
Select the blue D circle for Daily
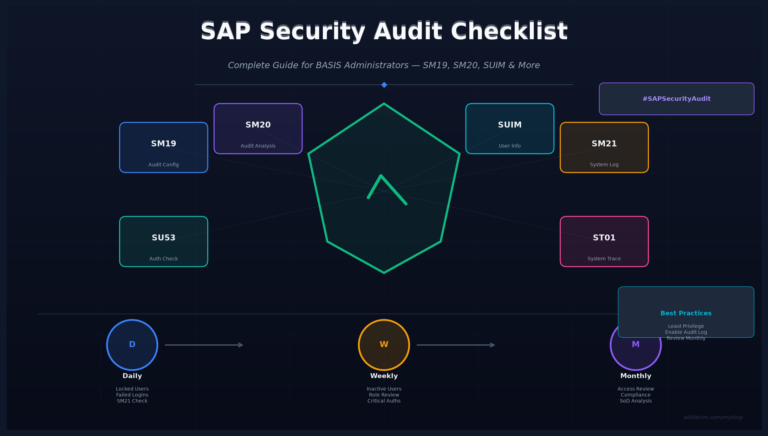click(x=132, y=344)
